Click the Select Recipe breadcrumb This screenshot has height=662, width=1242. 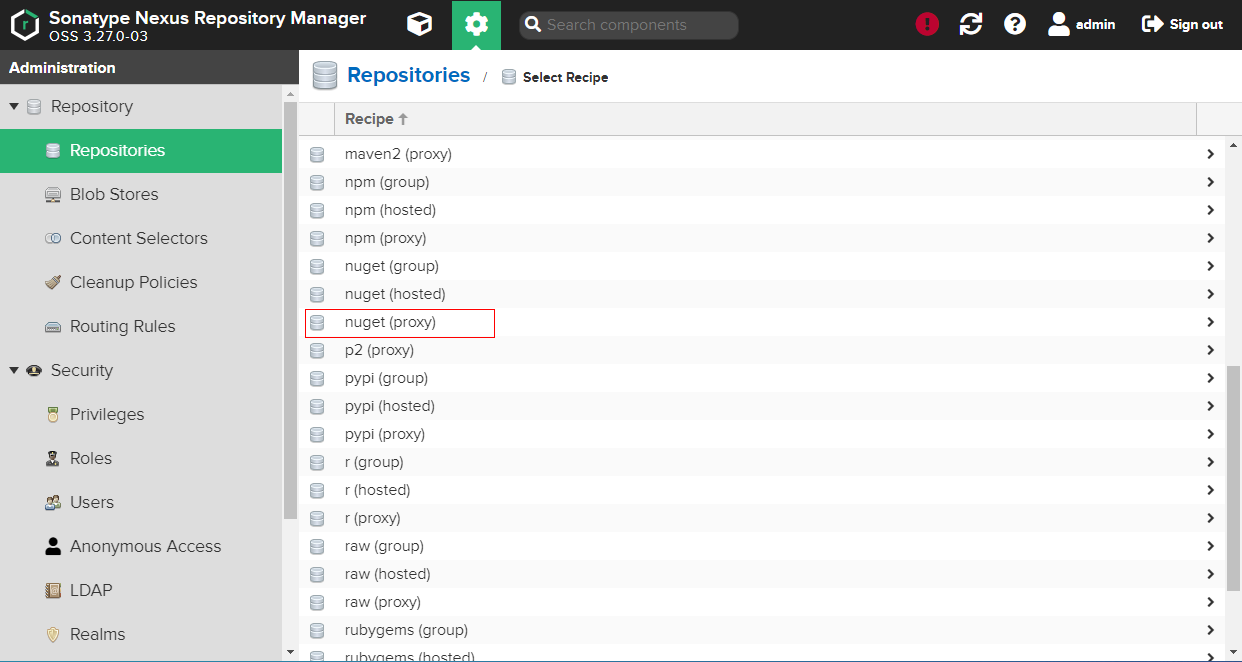(x=565, y=77)
